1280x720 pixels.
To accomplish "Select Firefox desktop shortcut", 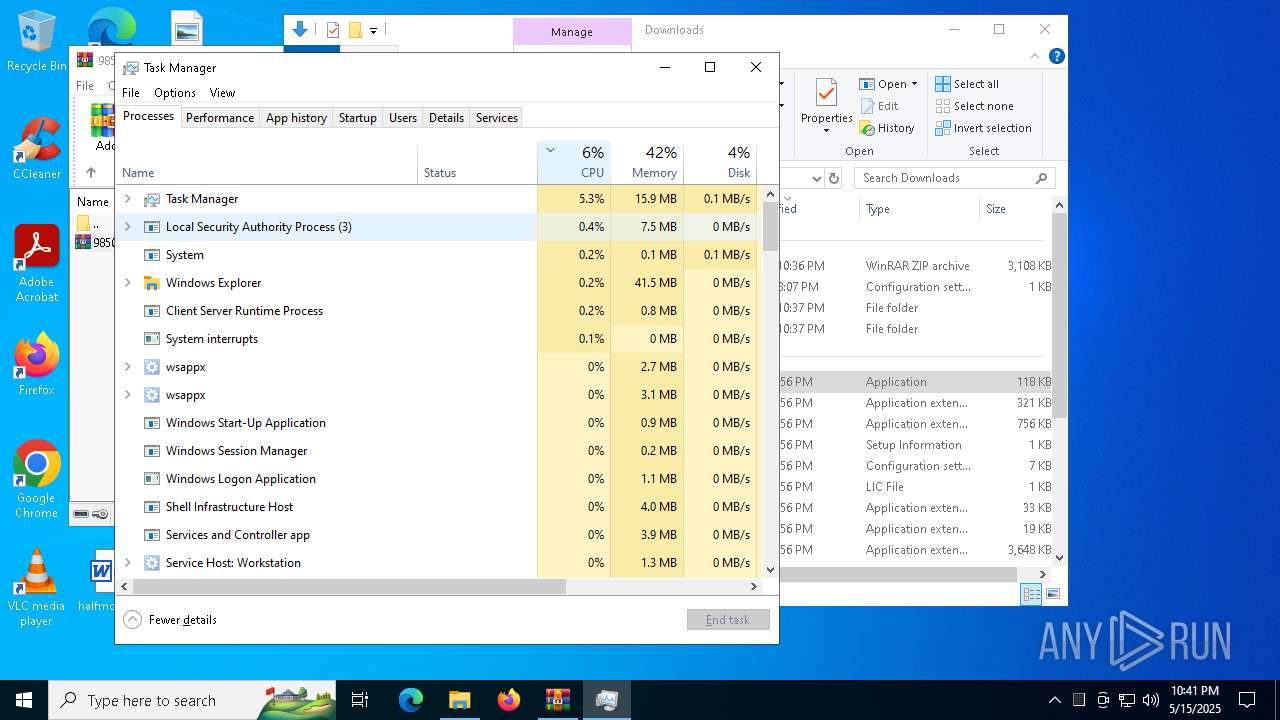I will pos(37,365).
